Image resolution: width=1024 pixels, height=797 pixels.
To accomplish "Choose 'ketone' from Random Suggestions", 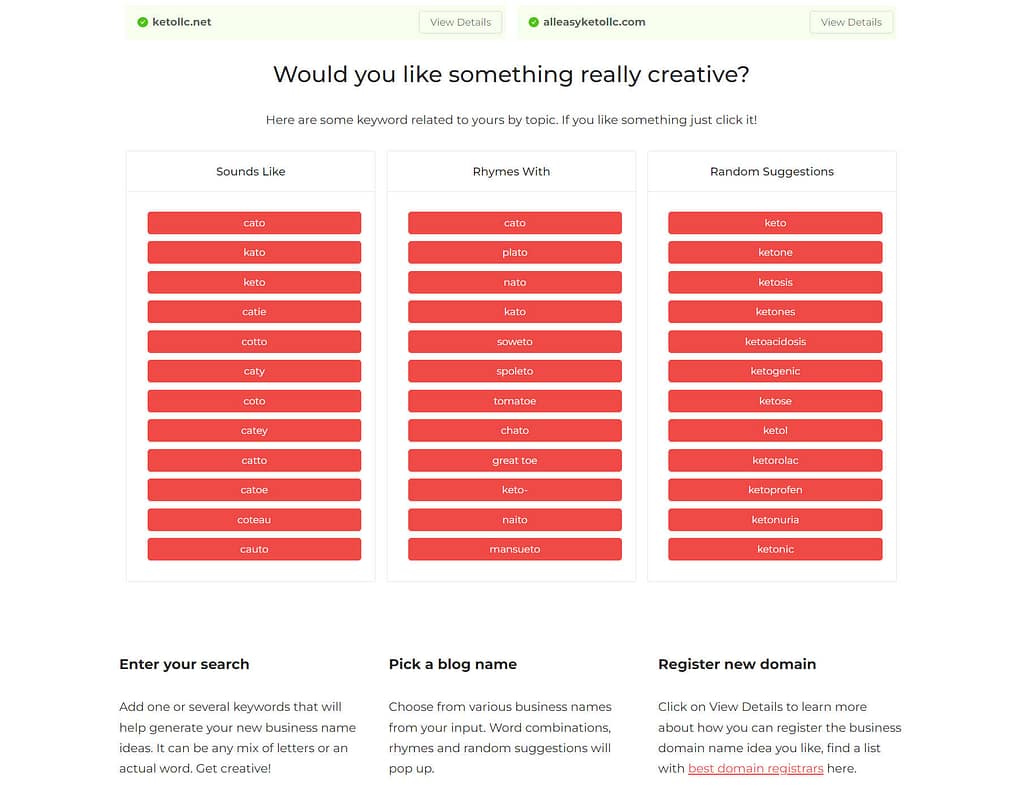I will (x=775, y=253).
